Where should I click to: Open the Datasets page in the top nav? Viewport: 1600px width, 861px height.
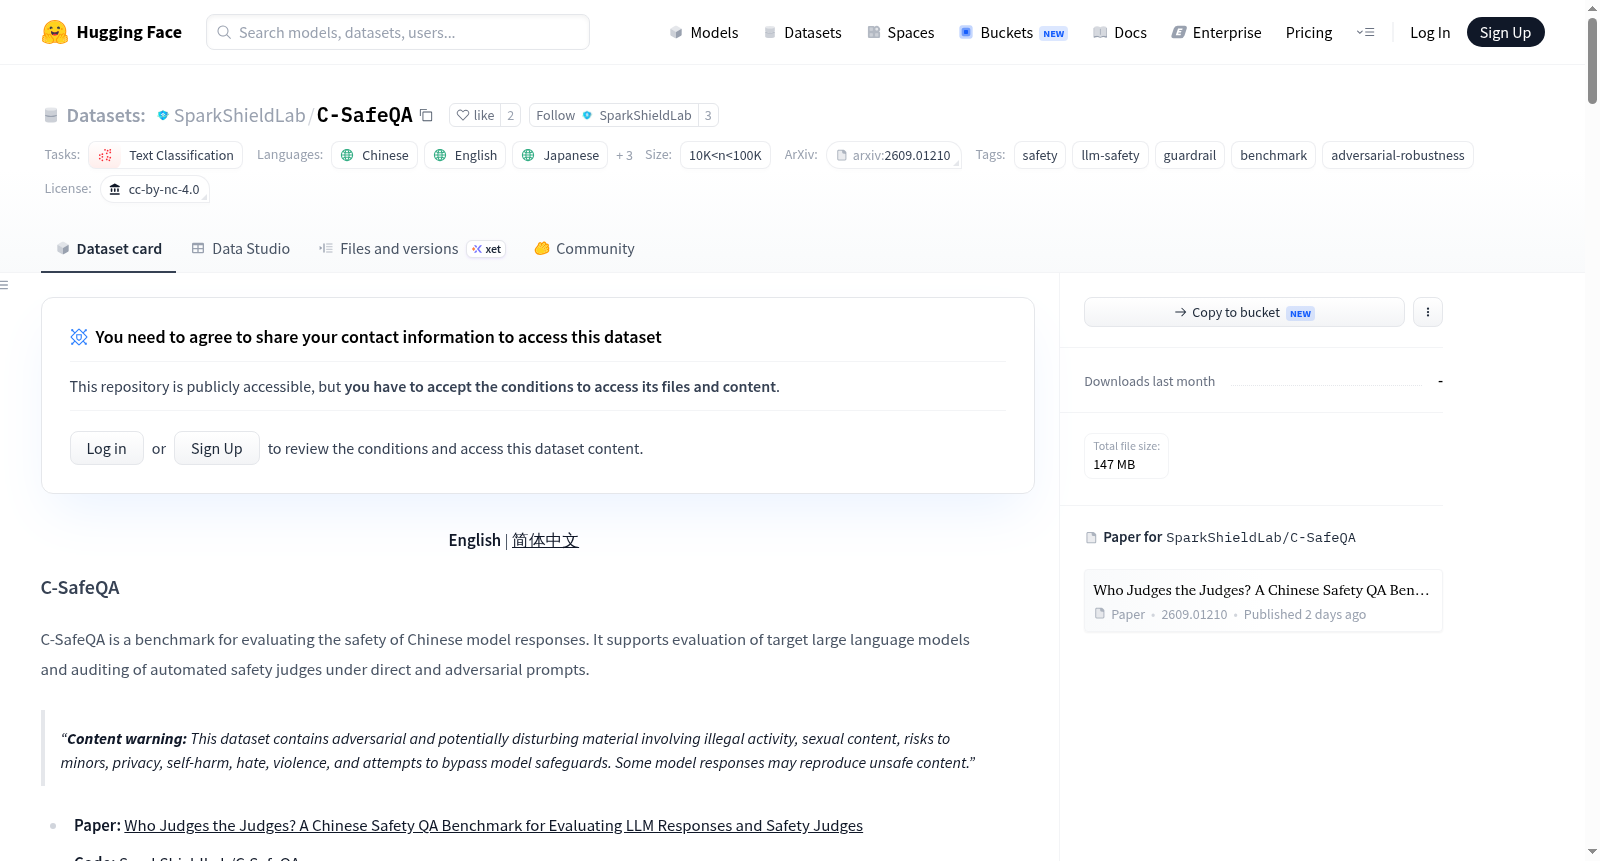point(802,32)
